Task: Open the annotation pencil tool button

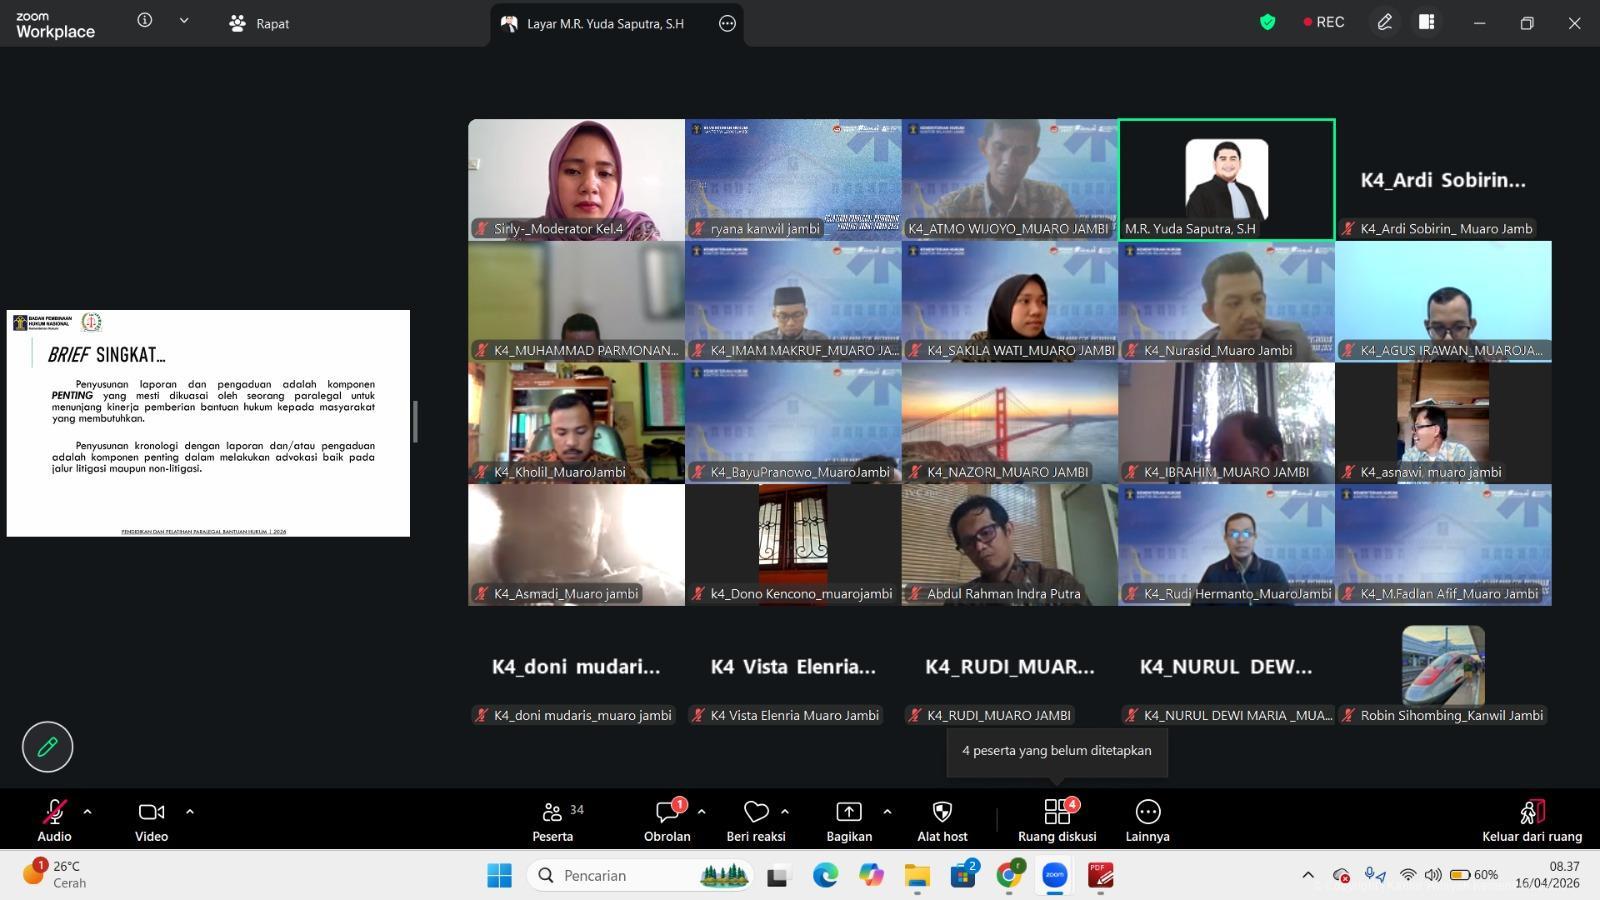Action: pos(46,746)
